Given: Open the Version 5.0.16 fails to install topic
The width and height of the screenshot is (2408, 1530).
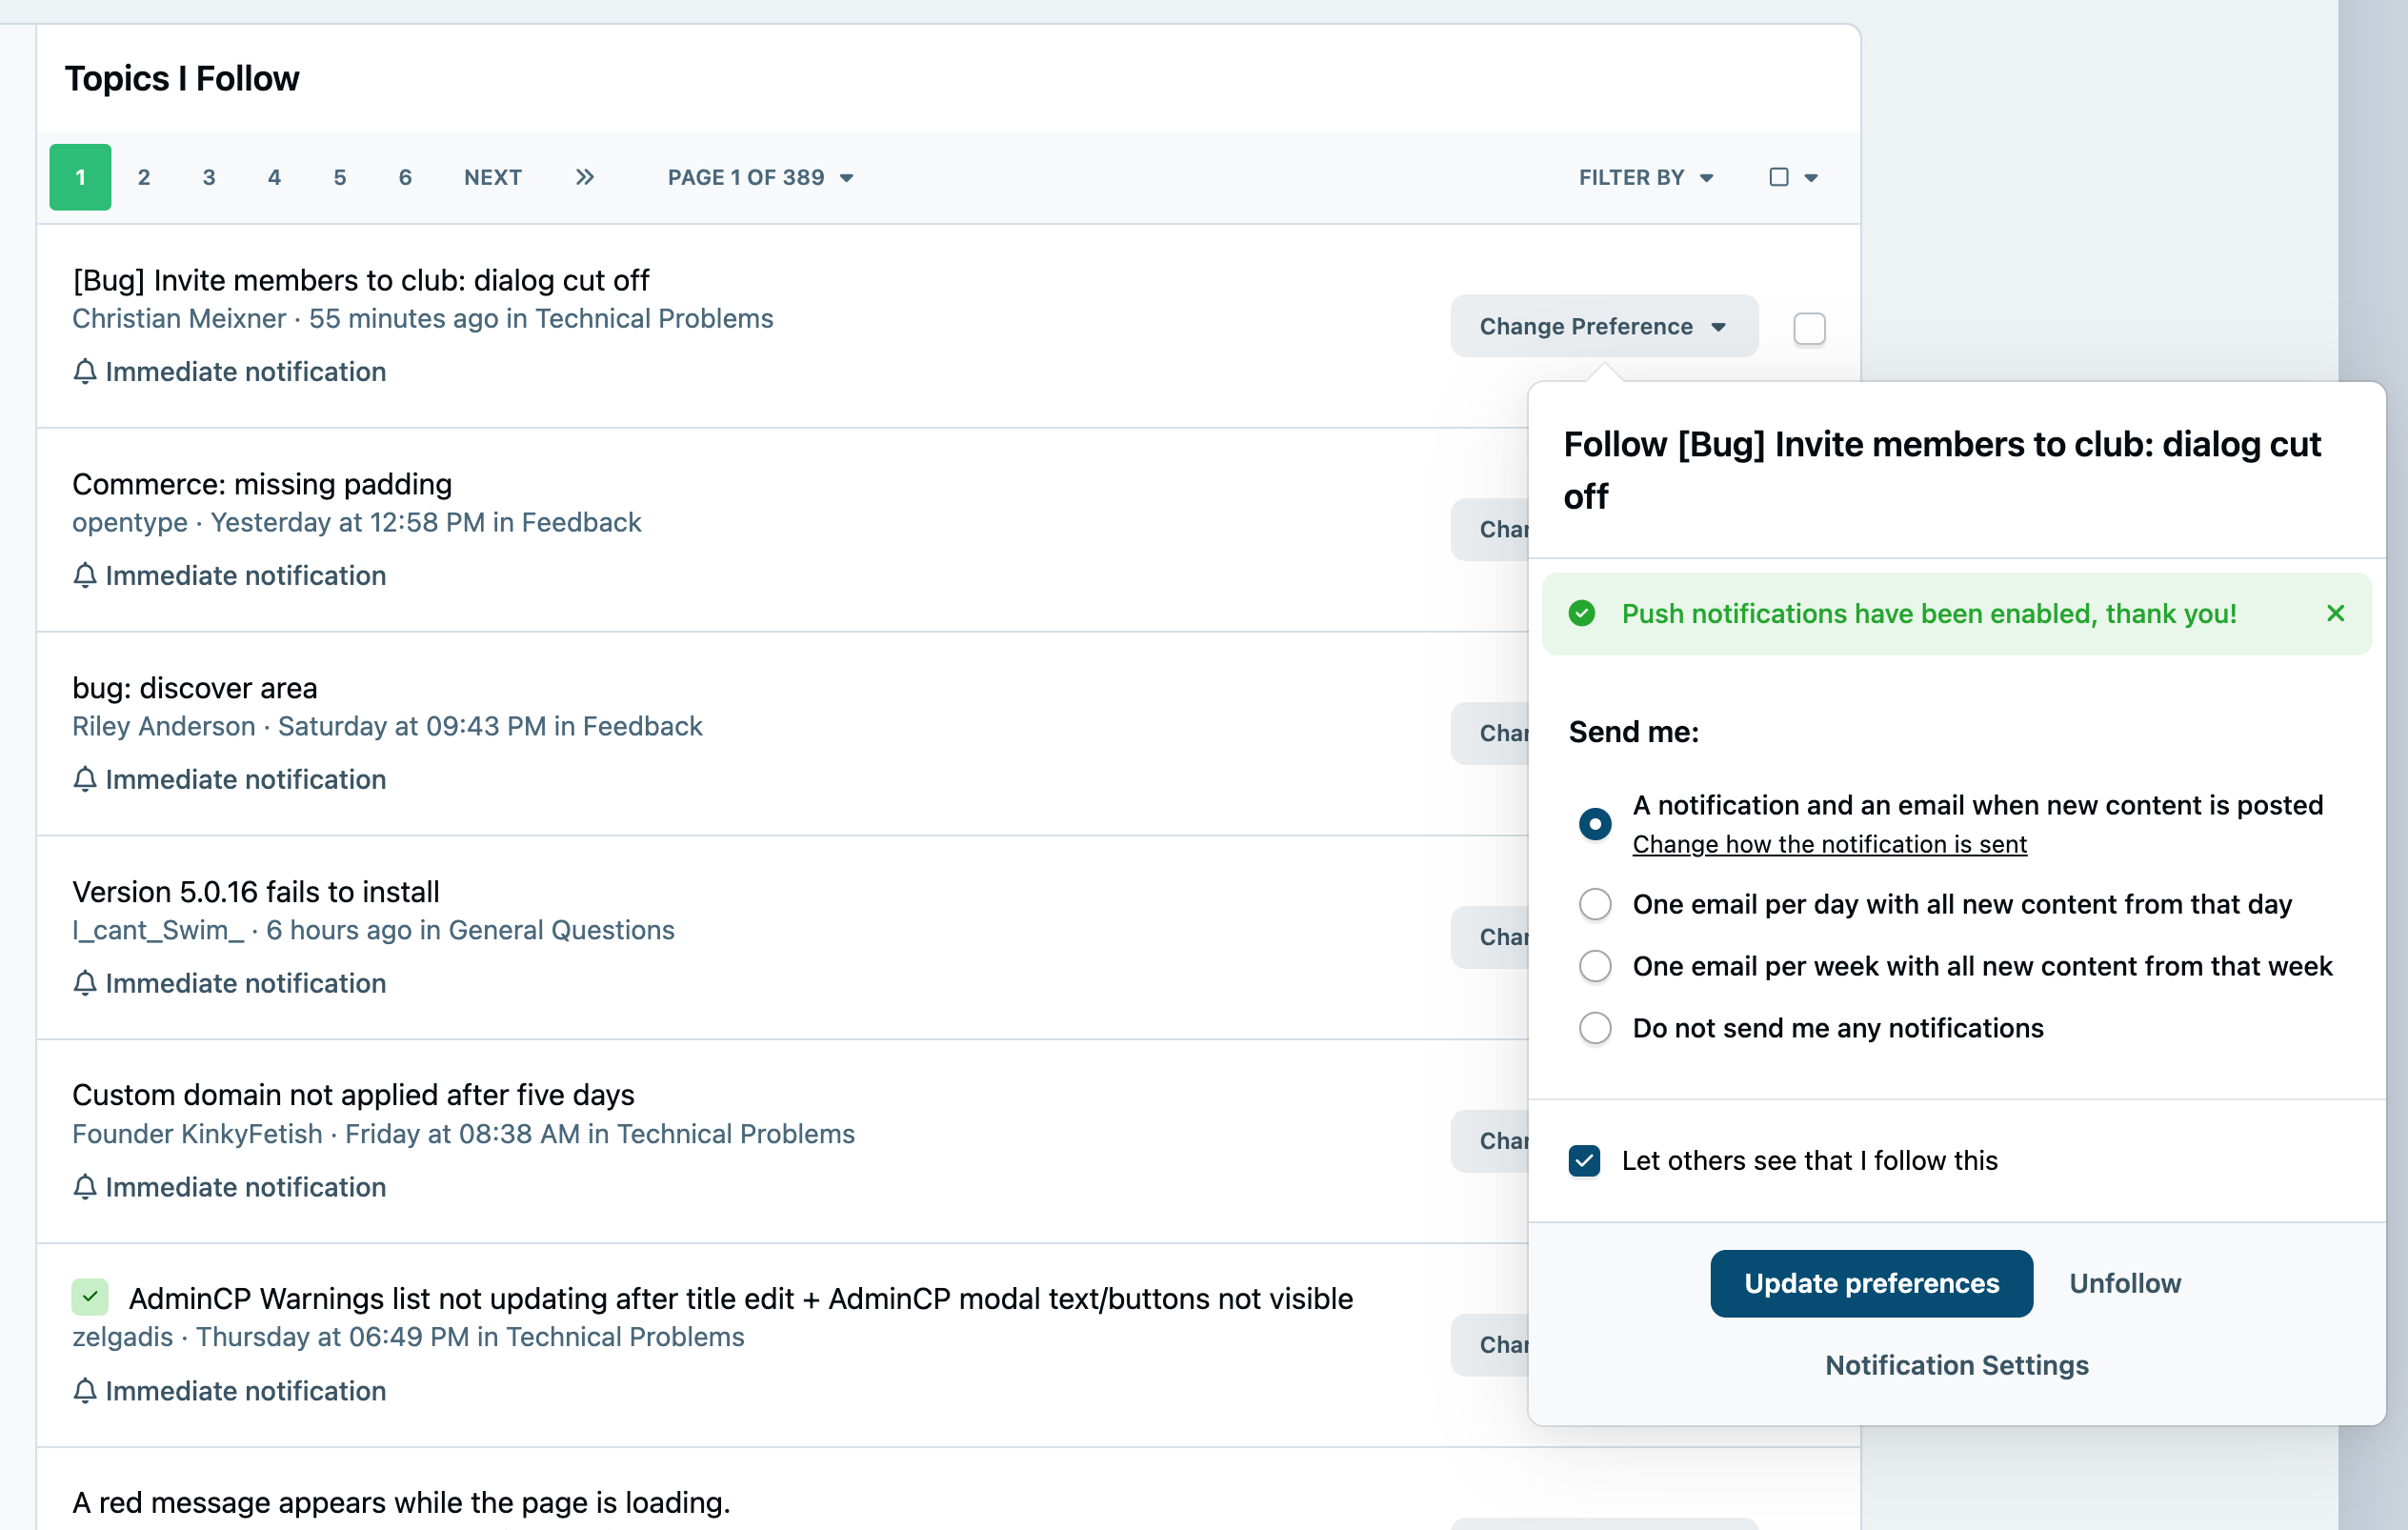Looking at the screenshot, I should point(256,891).
